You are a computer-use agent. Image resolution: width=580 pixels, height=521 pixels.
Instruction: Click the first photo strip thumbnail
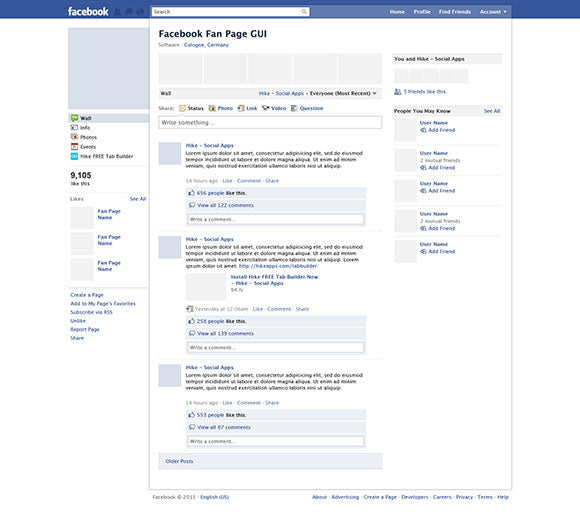point(181,69)
